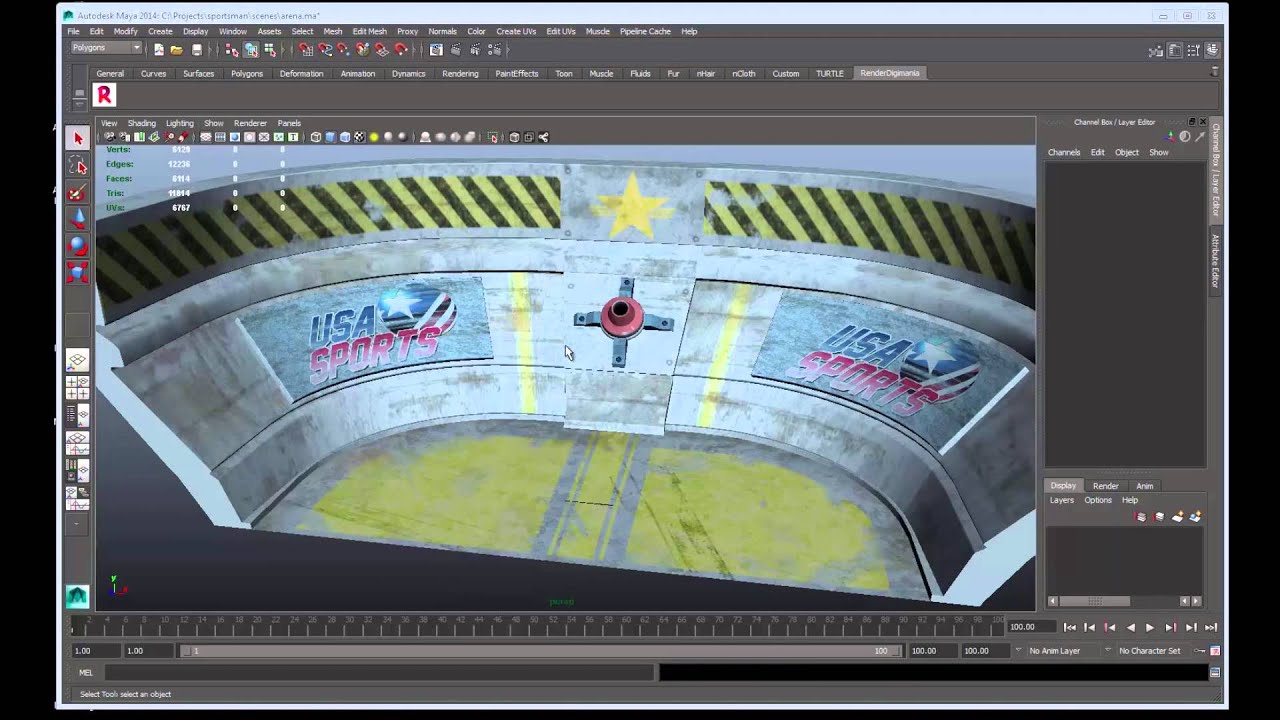Open the Polygons menu set dropdown
The image size is (1280, 720).
click(x=106, y=48)
